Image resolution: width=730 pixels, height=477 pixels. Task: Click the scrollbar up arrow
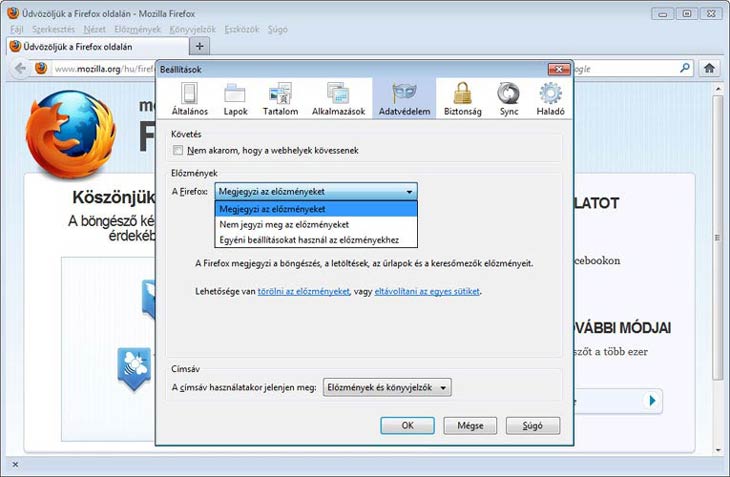718,88
